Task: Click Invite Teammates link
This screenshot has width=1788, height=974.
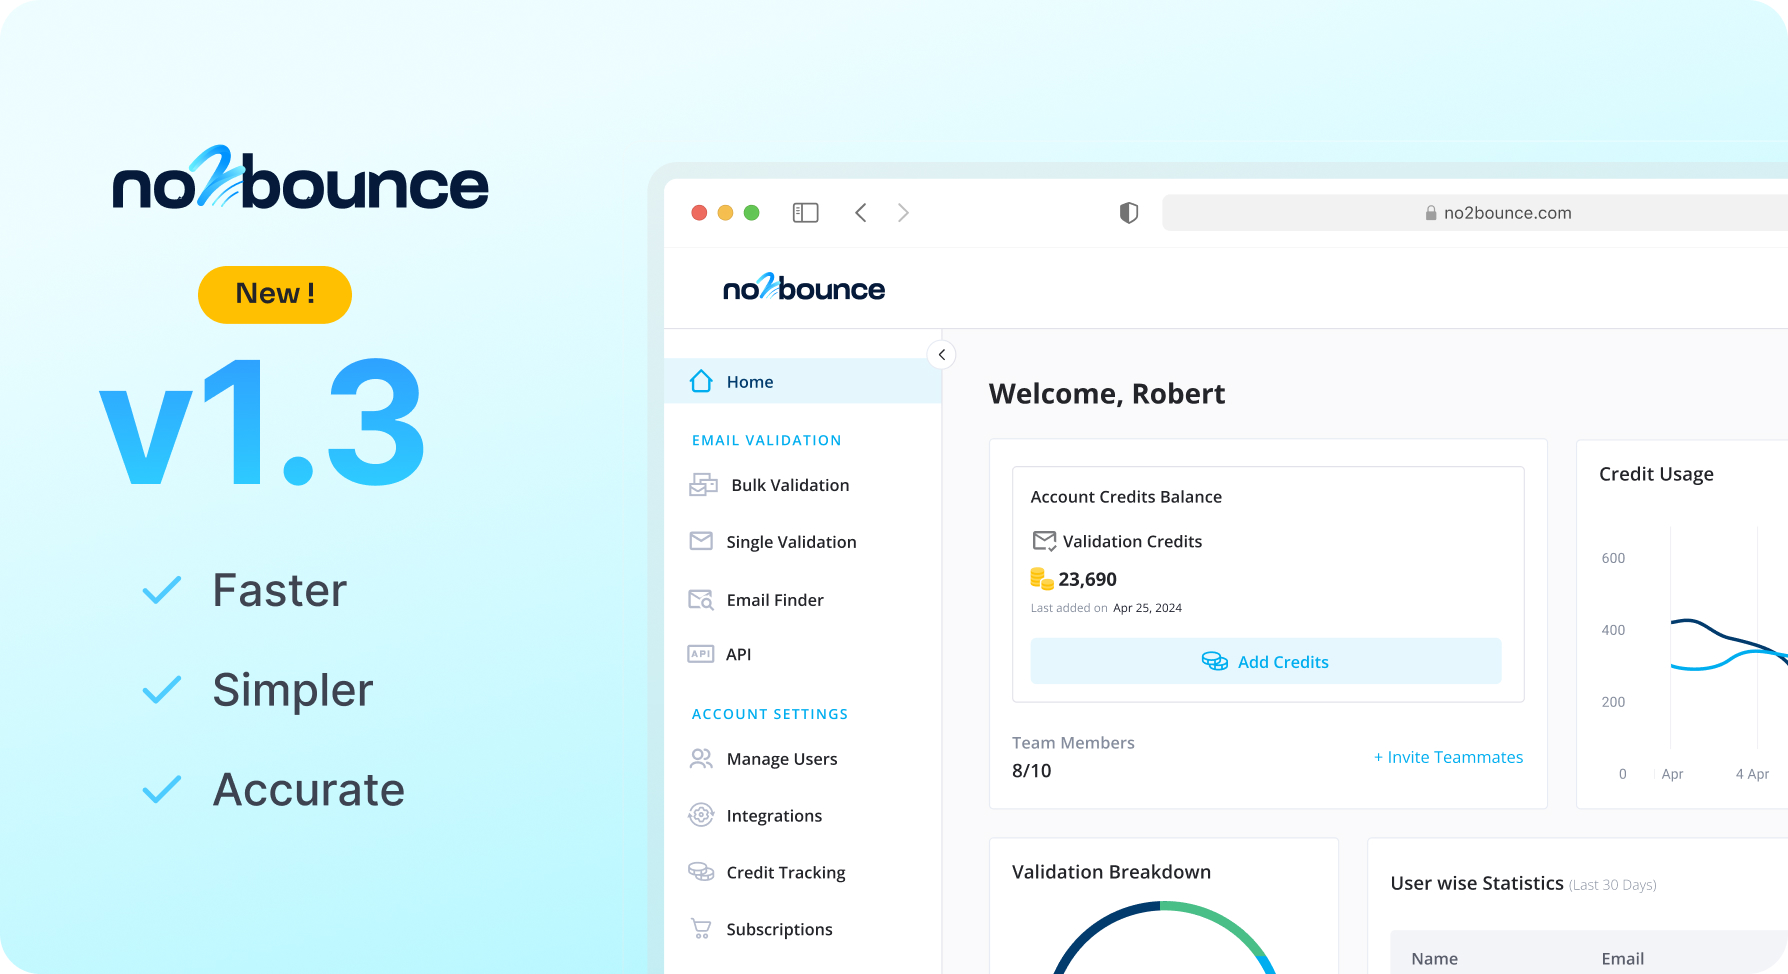Action: coord(1448,757)
